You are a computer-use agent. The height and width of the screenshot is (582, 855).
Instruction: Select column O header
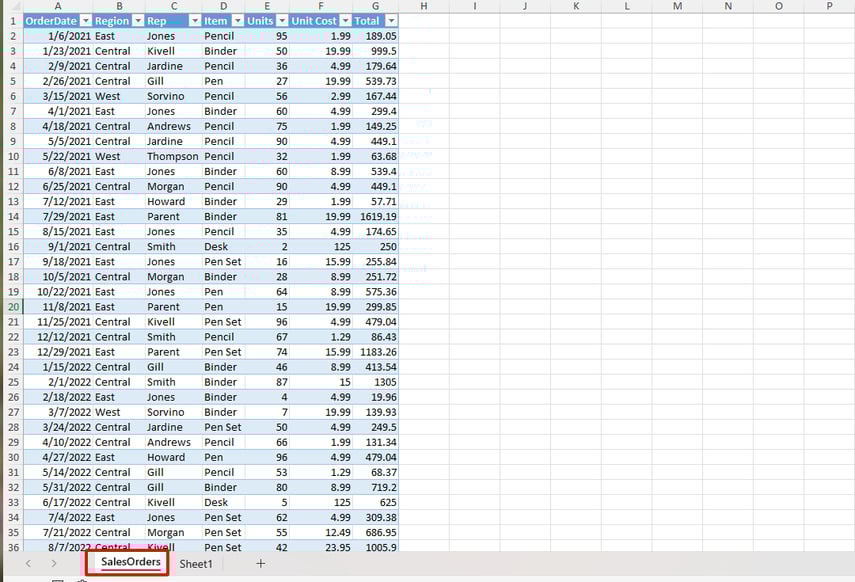pyautogui.click(x=779, y=6)
